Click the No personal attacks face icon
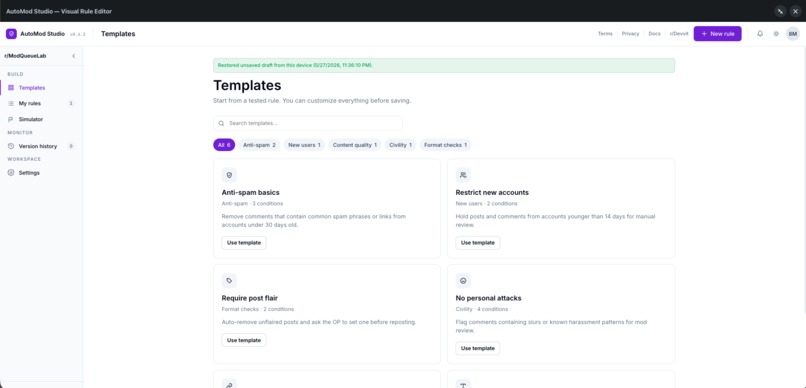This screenshot has width=806, height=388. pos(463,281)
